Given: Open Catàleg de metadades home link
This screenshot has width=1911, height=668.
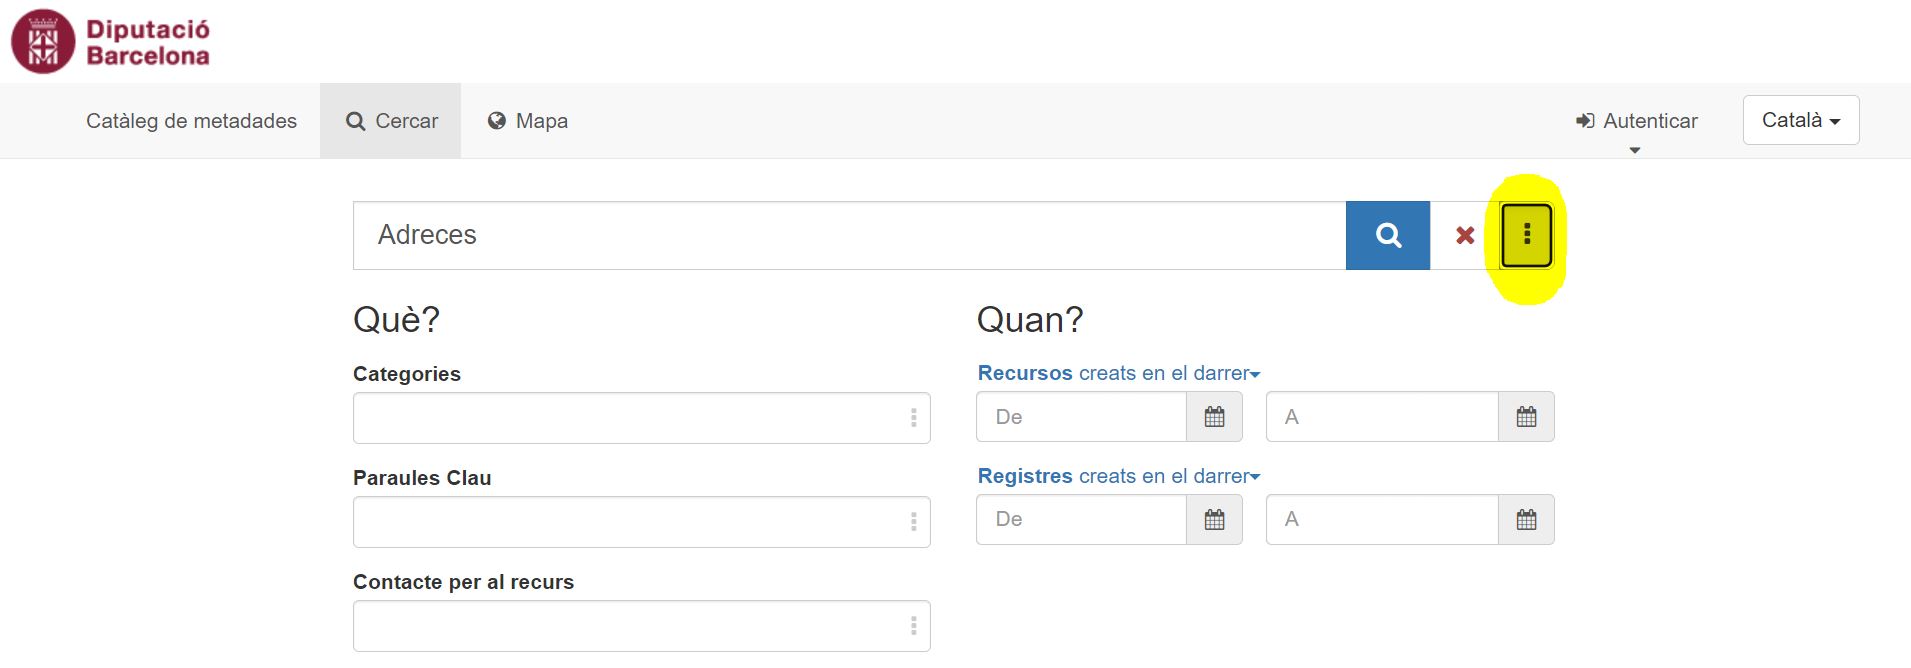Looking at the screenshot, I should click(x=191, y=121).
